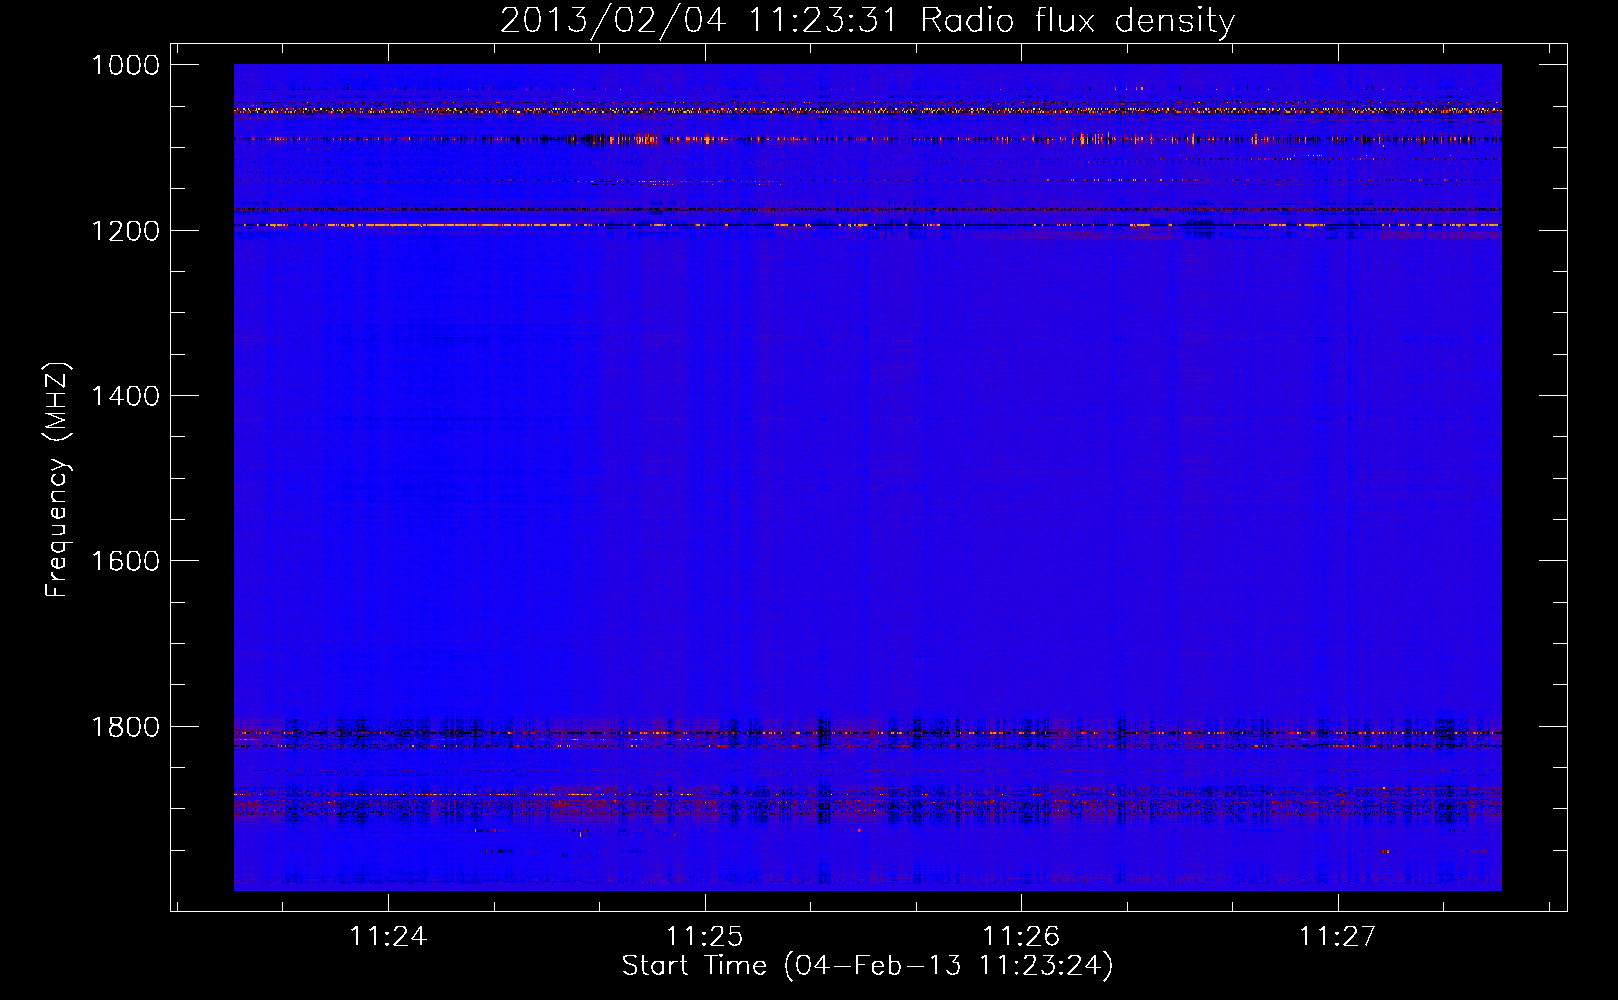Select the 1400 frequency axis label
1618x1000 pixels.
(x=125, y=396)
